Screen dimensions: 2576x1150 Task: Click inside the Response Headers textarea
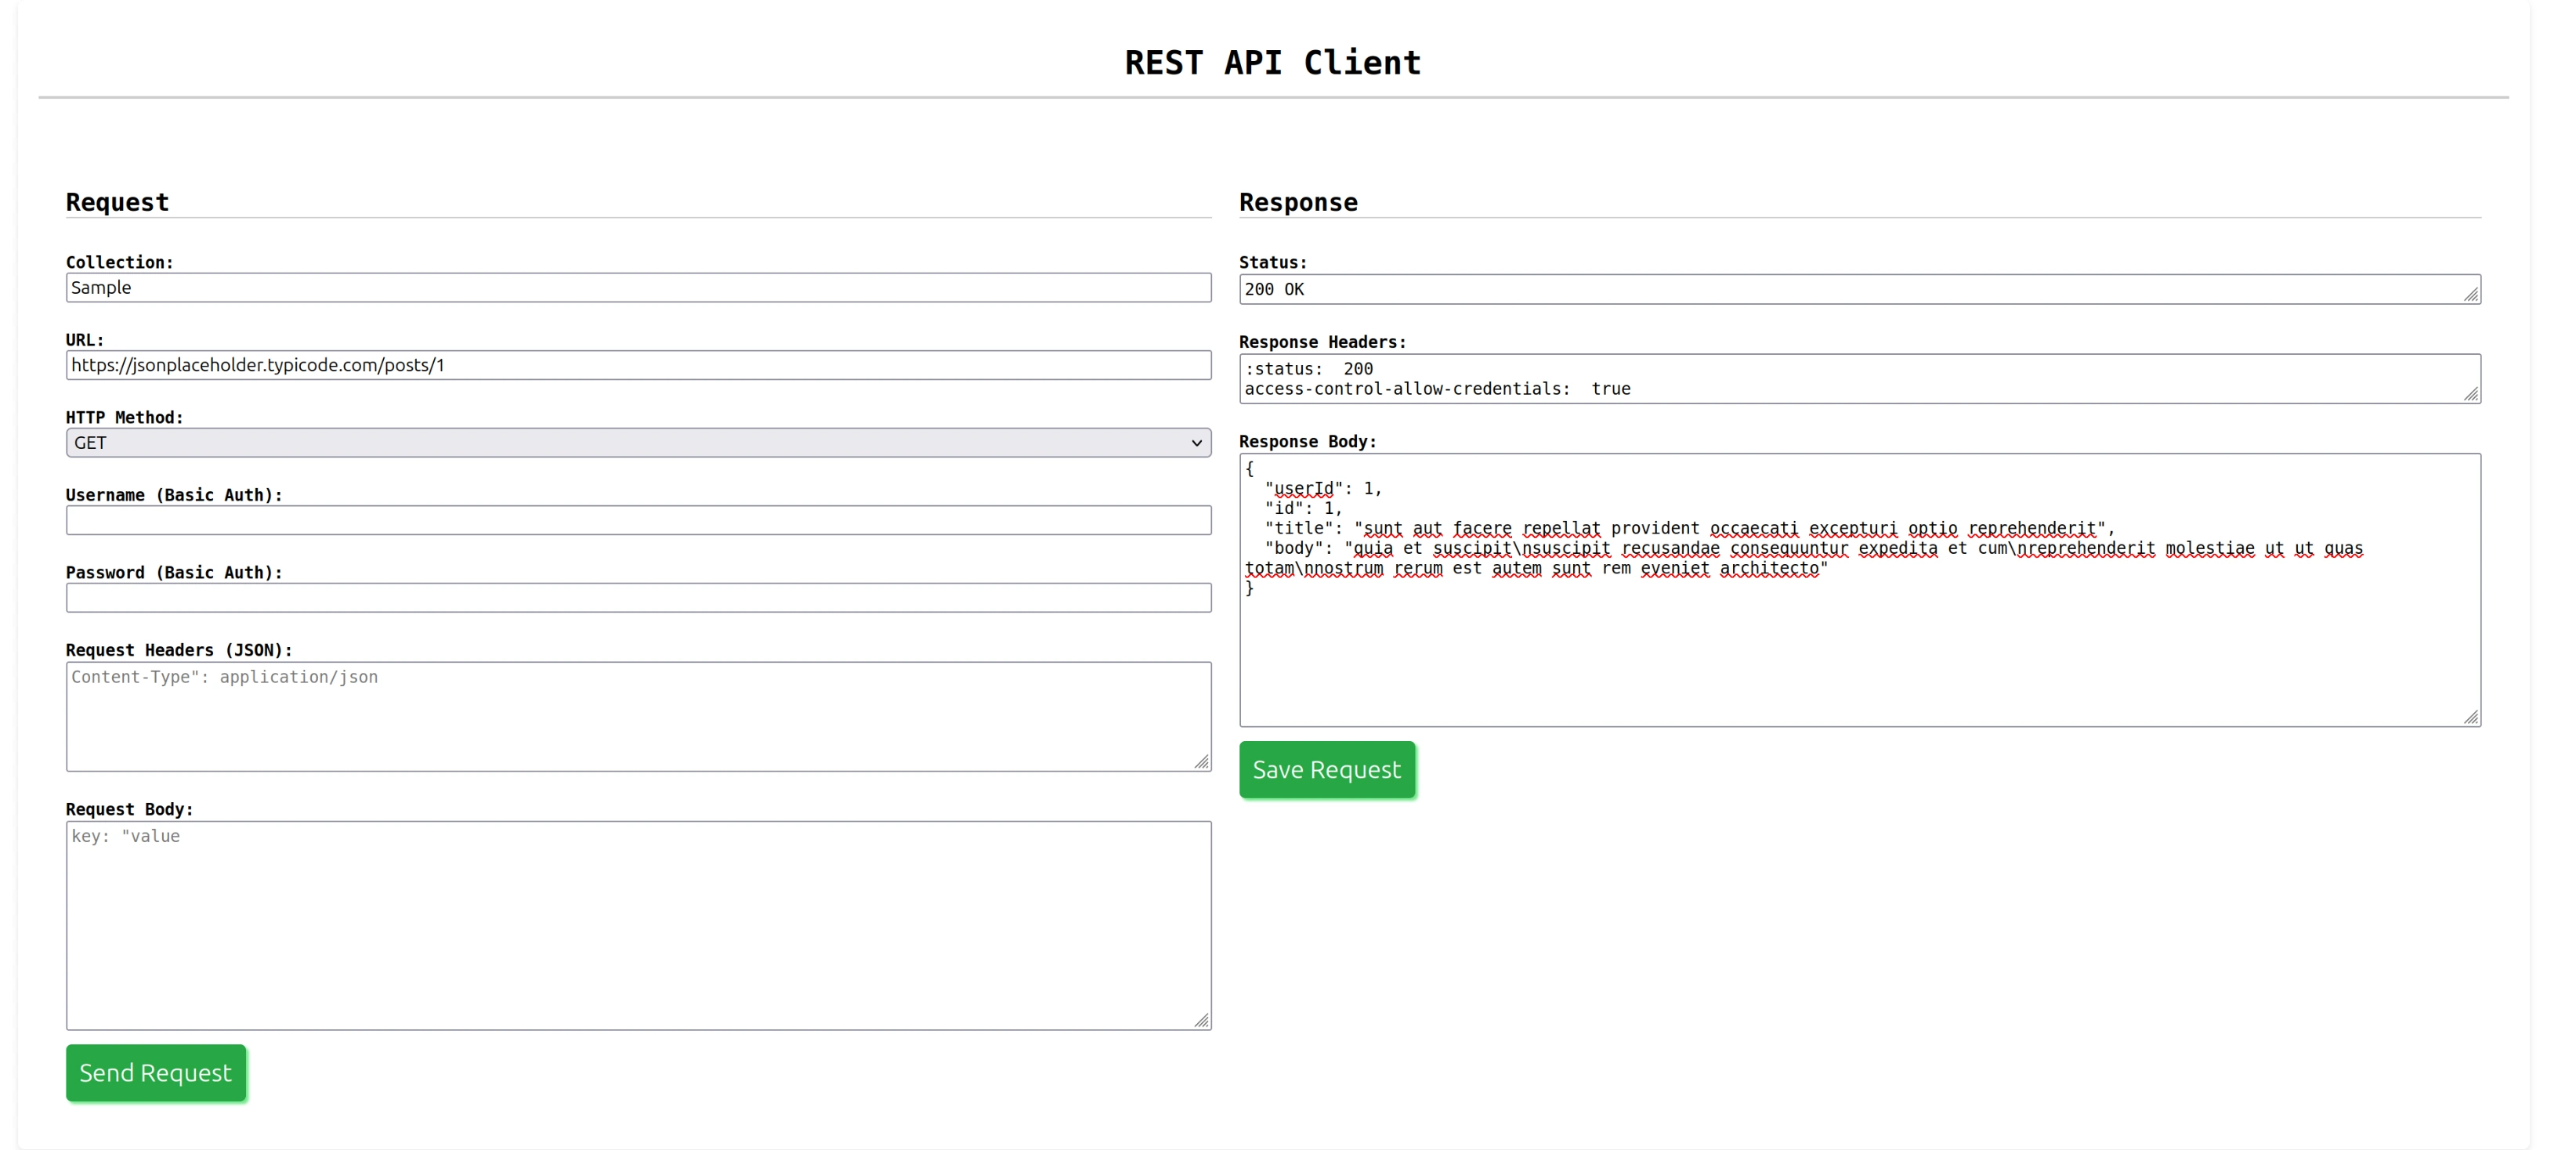(1855, 378)
